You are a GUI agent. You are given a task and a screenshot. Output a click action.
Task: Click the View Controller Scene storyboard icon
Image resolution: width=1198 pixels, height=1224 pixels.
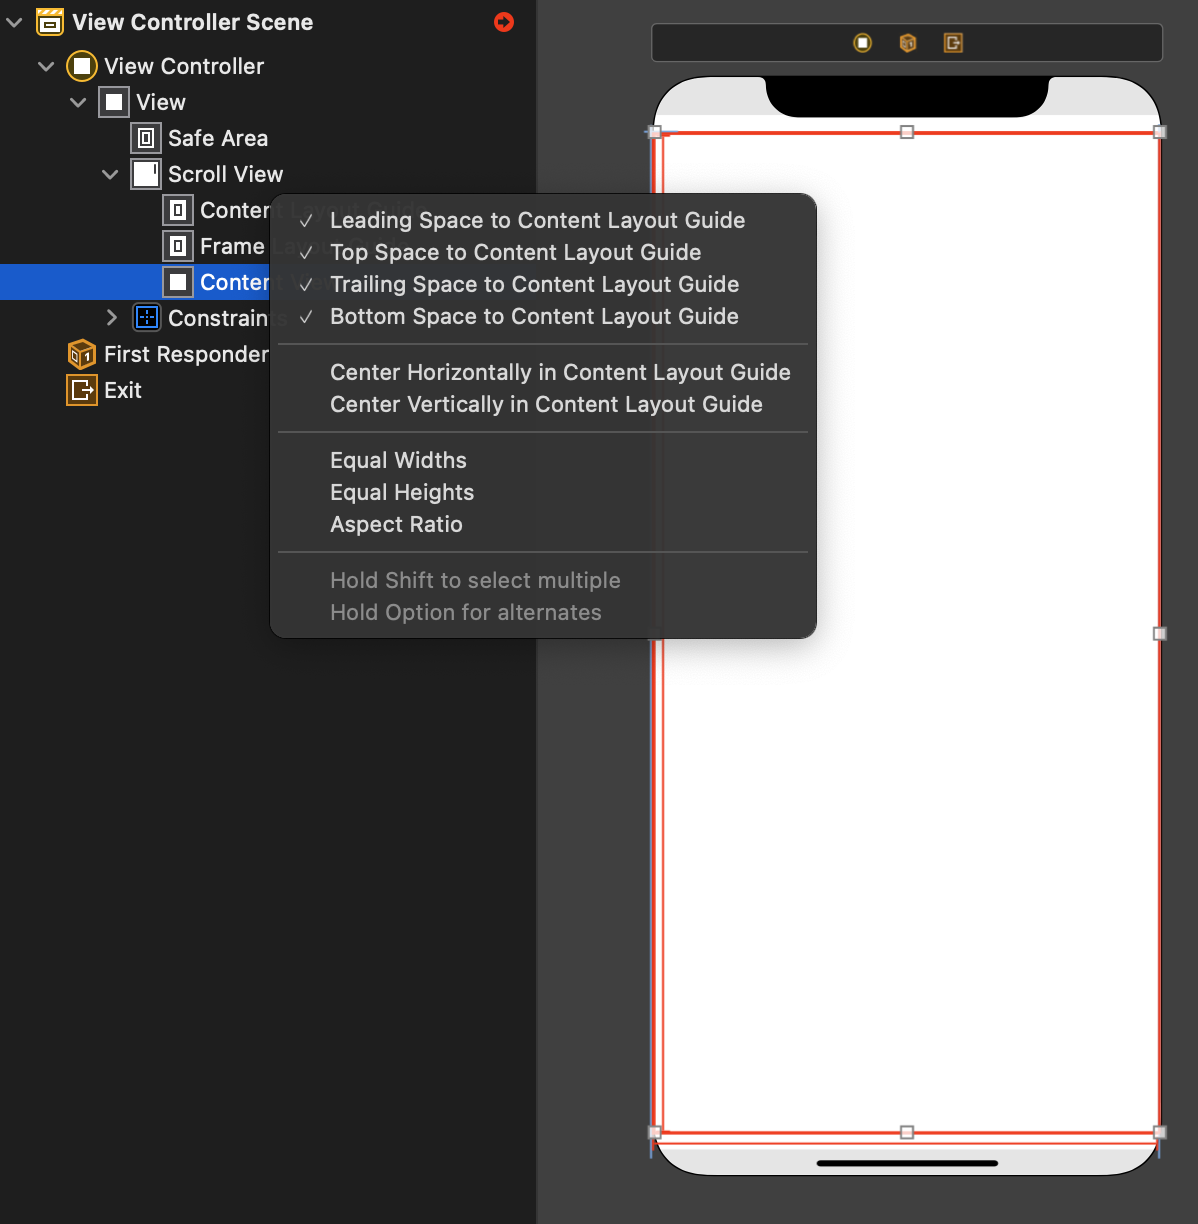click(50, 22)
